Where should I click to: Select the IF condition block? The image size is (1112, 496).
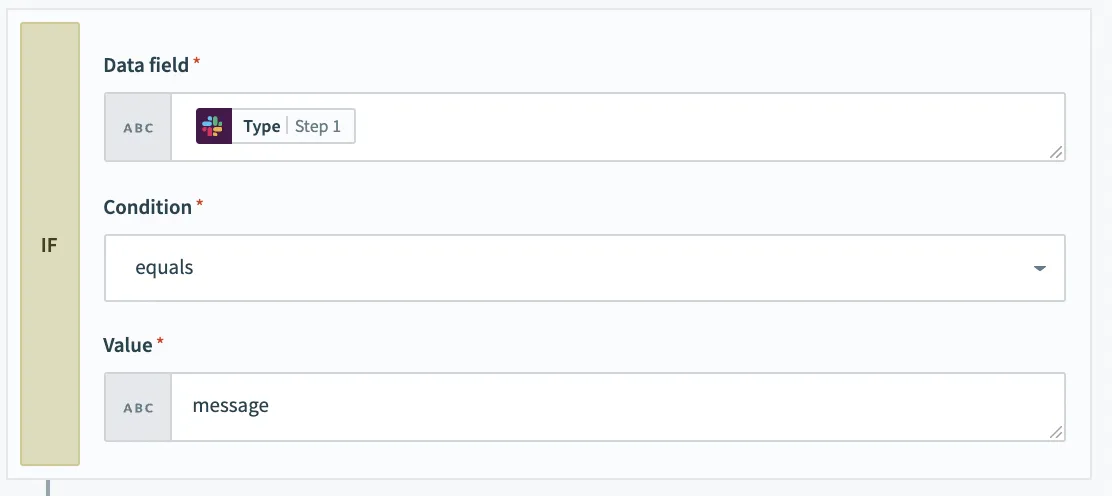pyautogui.click(x=49, y=245)
